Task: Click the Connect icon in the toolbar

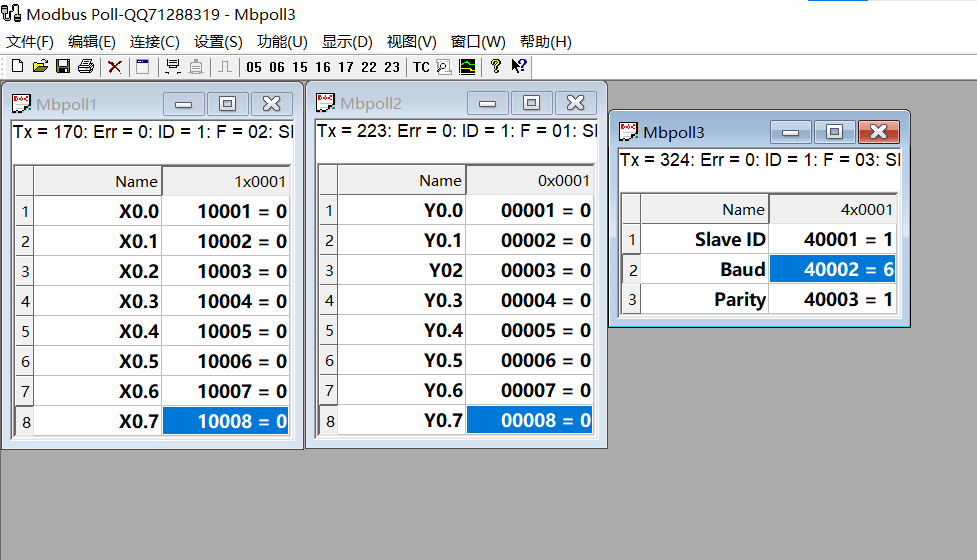Action: coord(173,67)
